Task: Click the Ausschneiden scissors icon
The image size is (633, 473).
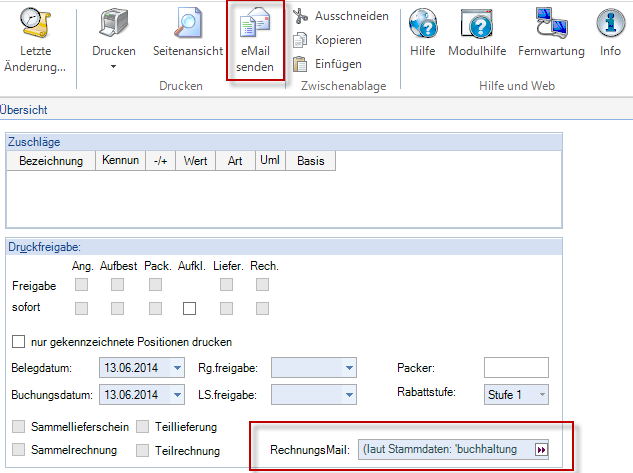Action: [299, 16]
